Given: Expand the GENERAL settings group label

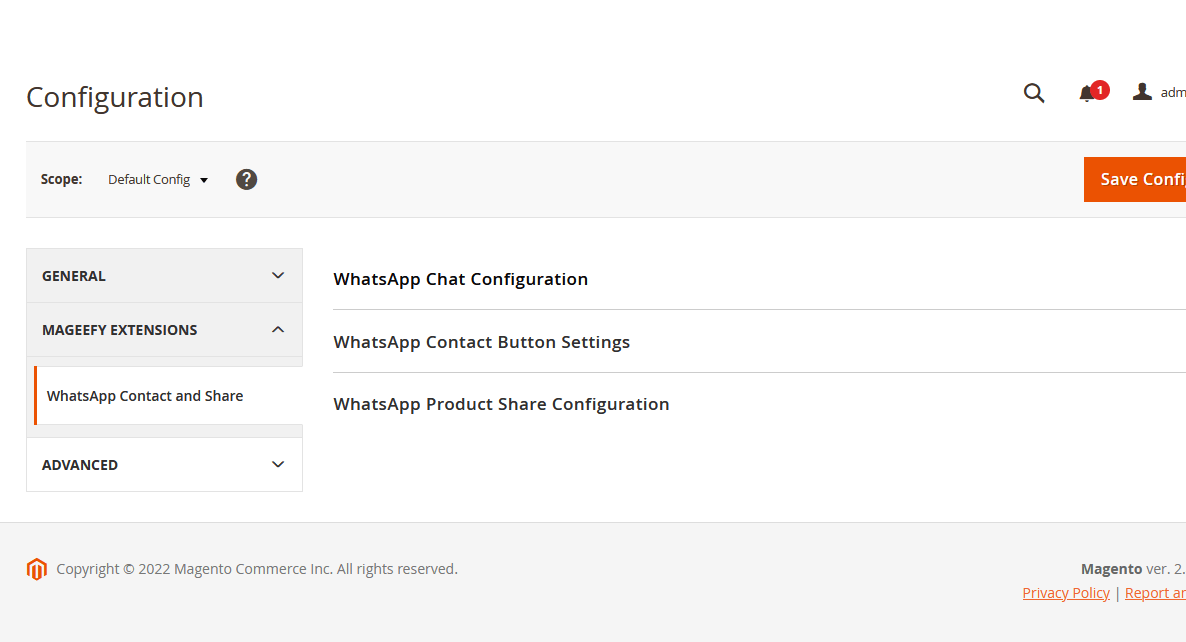Looking at the screenshot, I should (74, 276).
